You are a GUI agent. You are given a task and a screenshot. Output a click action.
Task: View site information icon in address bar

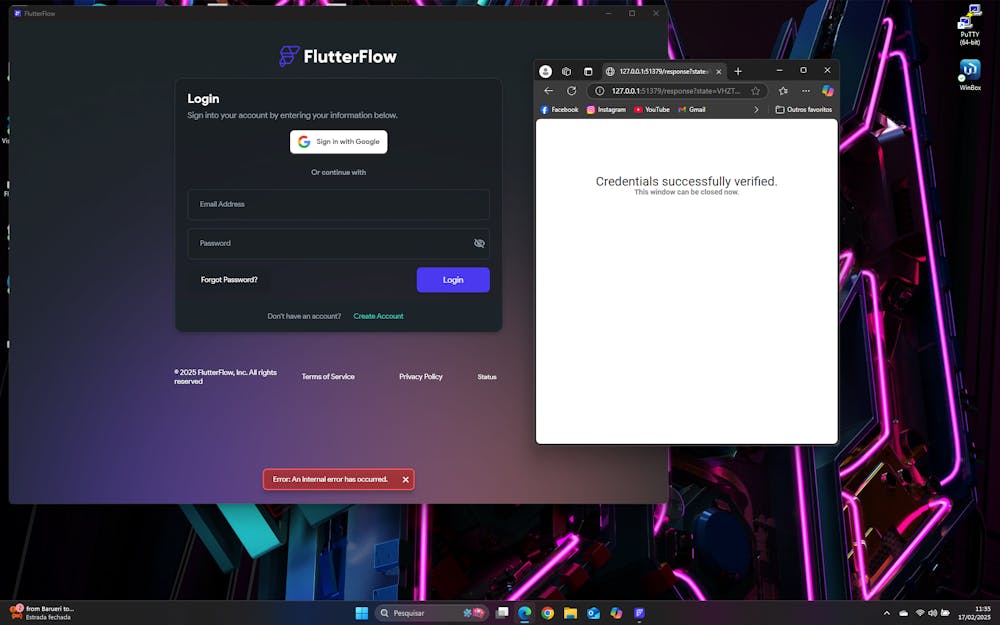[599, 91]
